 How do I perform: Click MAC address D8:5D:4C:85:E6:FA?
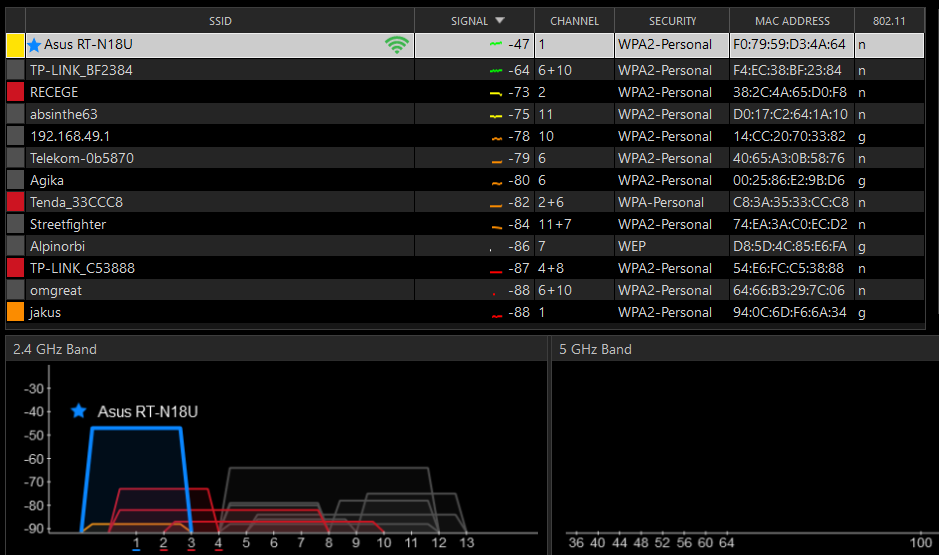790,246
